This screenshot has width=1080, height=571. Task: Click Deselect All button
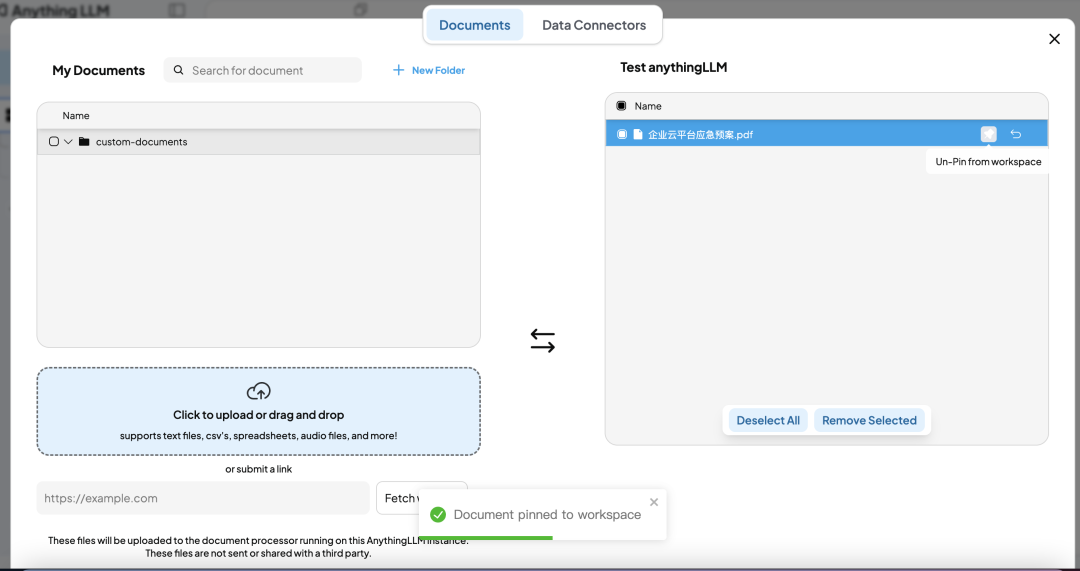(x=768, y=420)
